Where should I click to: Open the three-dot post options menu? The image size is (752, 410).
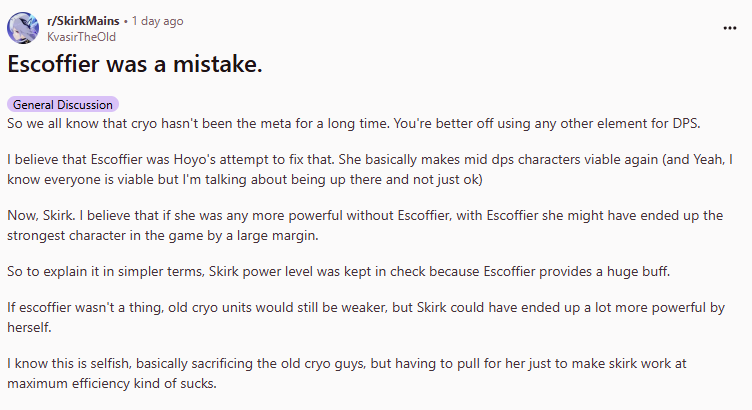pos(729,28)
